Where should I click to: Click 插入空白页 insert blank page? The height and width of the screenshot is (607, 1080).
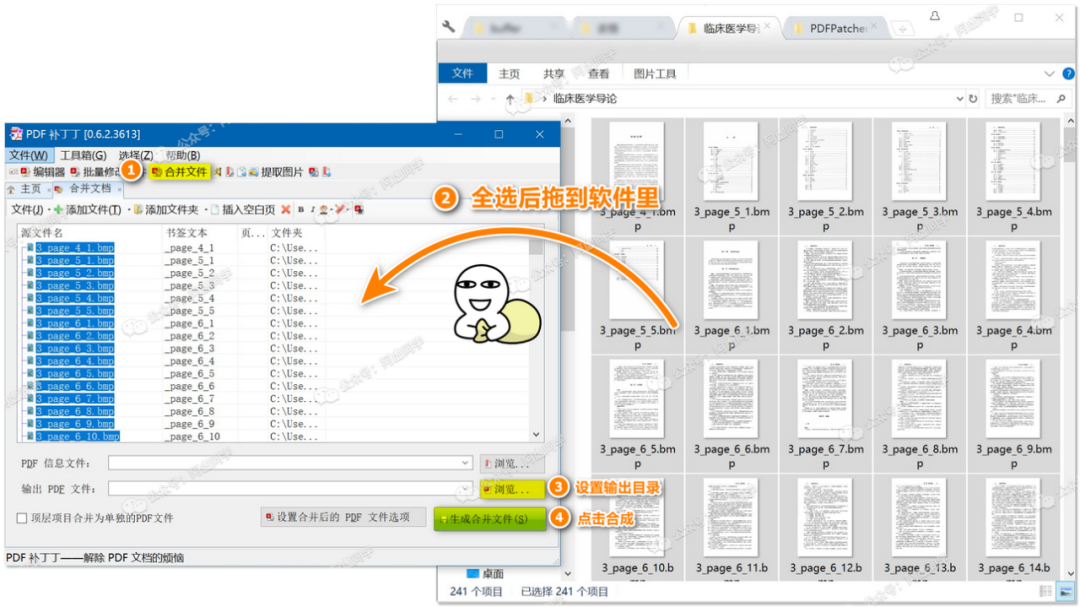click(242, 209)
